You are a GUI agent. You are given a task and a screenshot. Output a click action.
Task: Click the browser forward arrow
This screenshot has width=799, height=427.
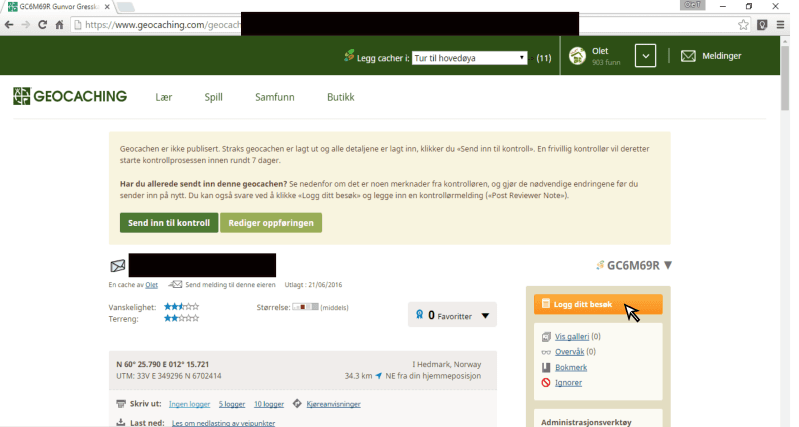pos(25,24)
